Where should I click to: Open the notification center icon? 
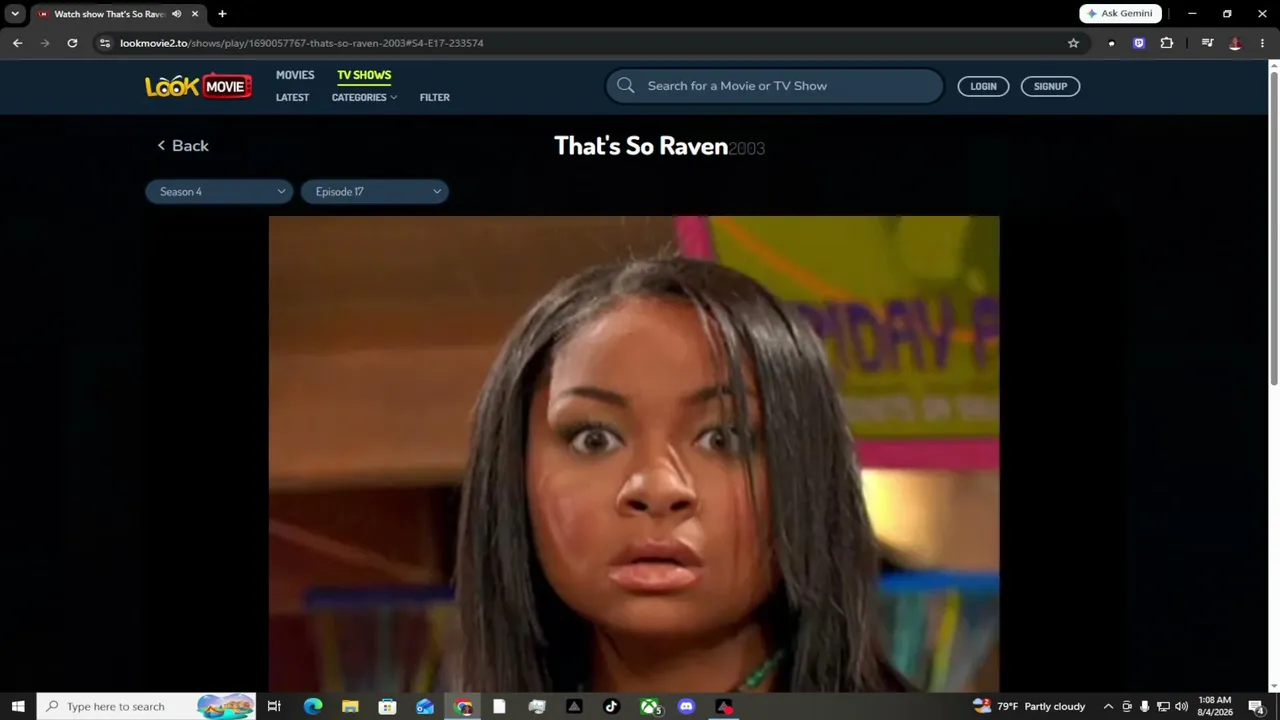(x=1256, y=707)
